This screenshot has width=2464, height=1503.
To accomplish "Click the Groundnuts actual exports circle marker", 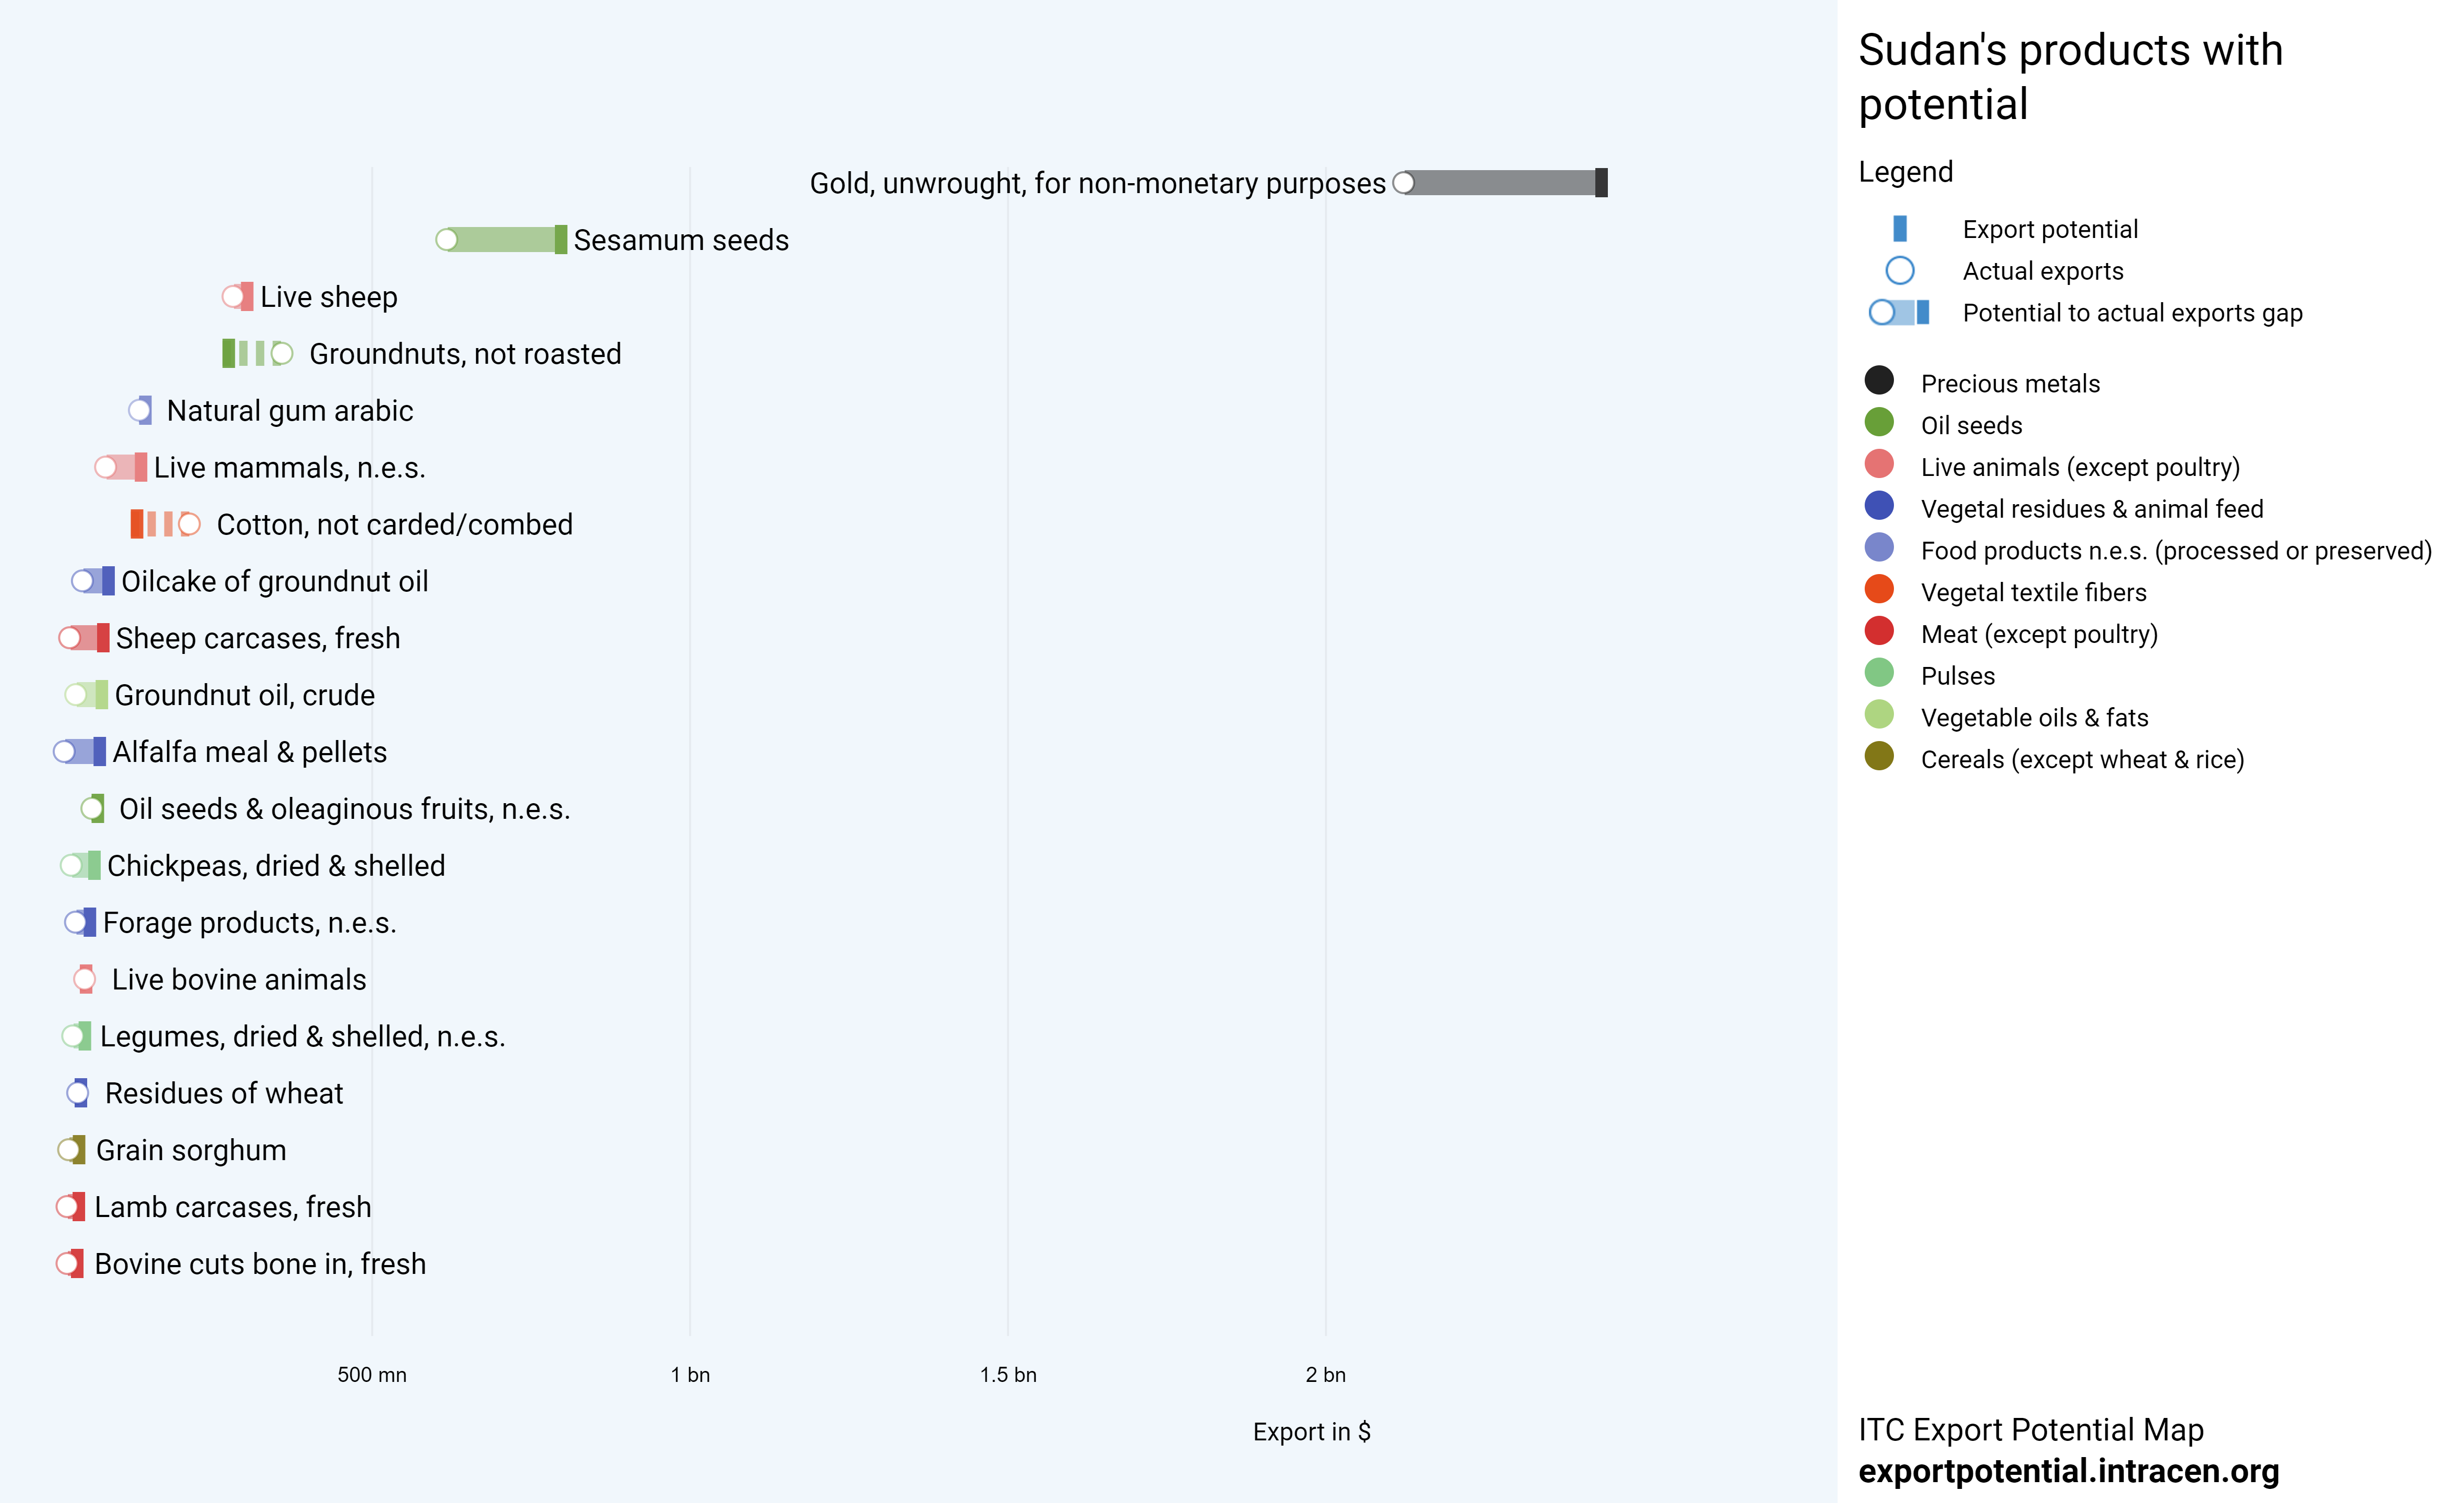I will coord(282,354).
